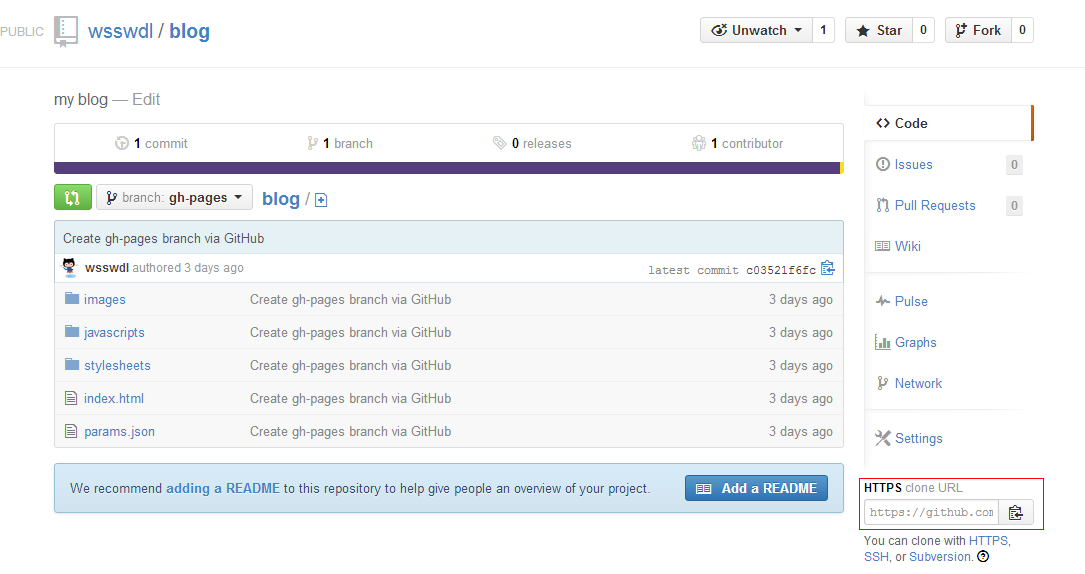Click the language breakdown color bar
This screenshot has width=1085, height=574.
click(x=447, y=168)
